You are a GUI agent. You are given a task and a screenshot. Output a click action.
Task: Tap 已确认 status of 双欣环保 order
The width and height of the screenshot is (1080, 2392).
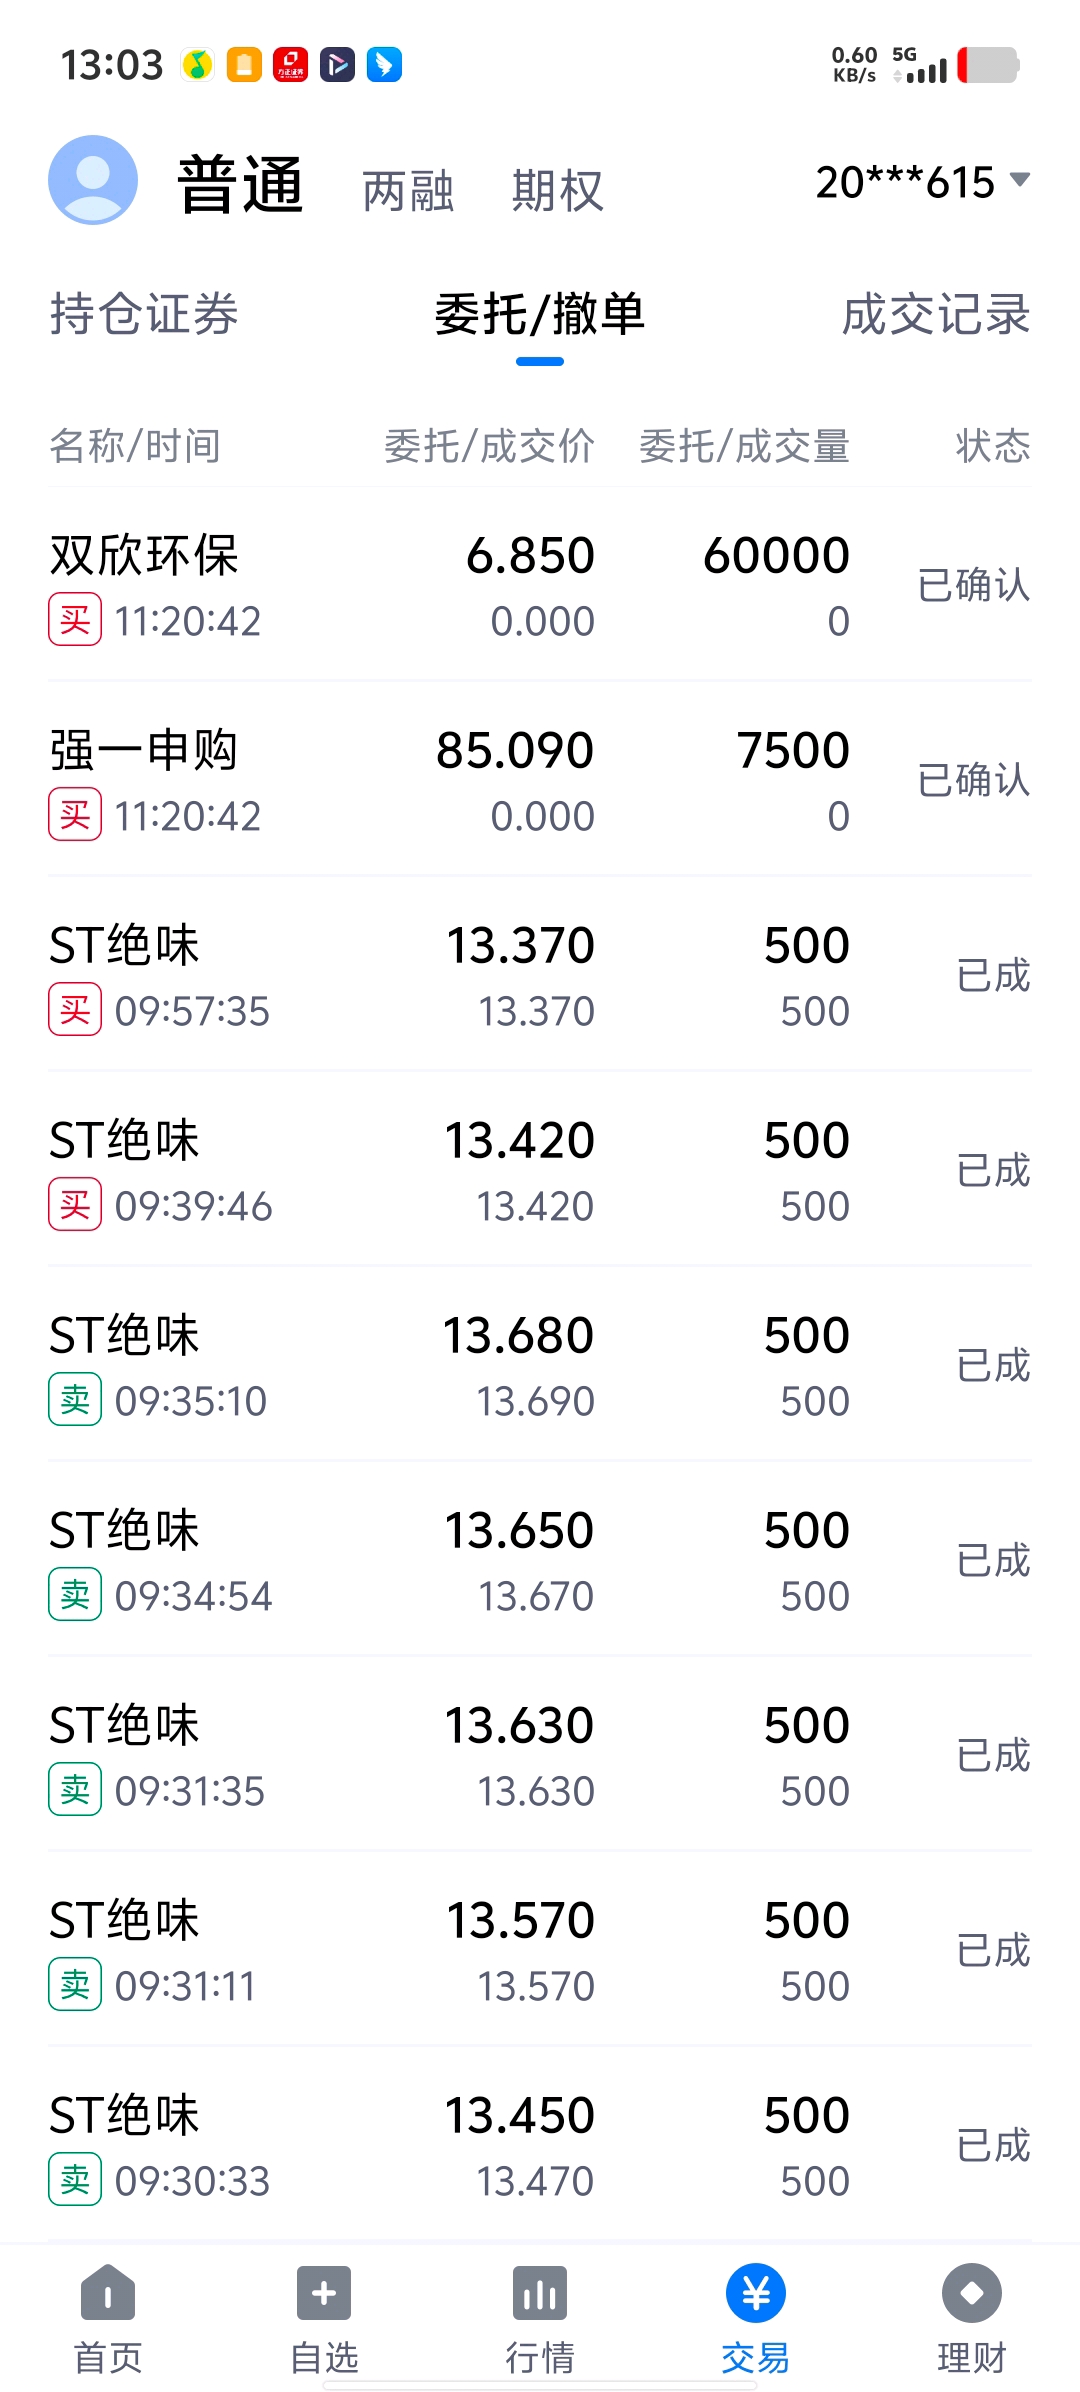click(973, 586)
